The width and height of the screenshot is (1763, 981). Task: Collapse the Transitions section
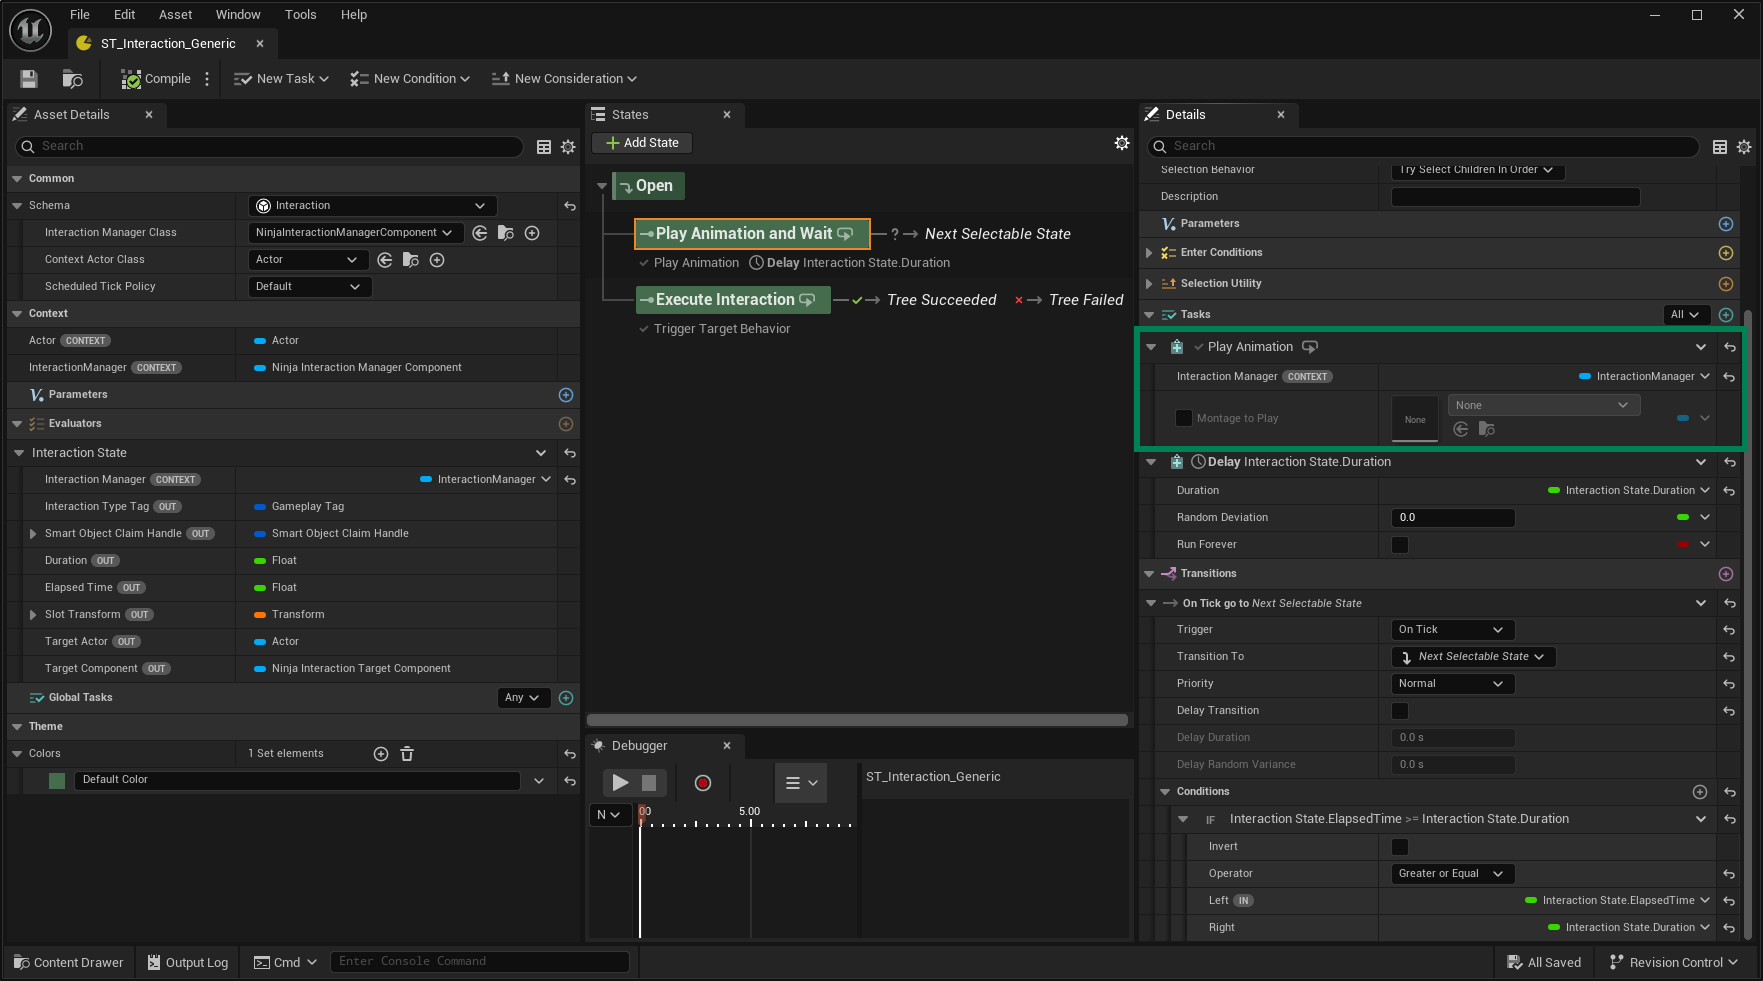[1150, 573]
